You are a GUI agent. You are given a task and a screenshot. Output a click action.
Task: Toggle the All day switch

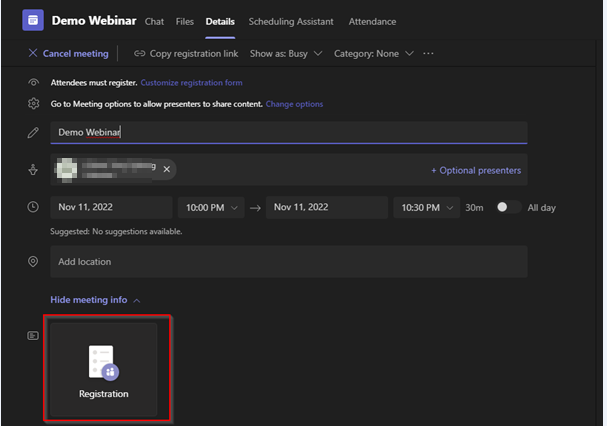click(x=508, y=207)
